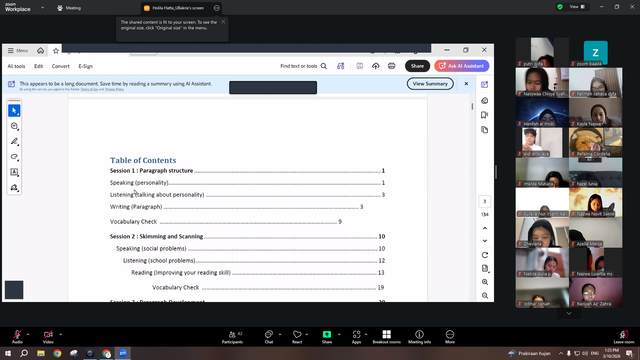Expand the Zoom Workplace dropdown chevron
This screenshot has width=640, height=360.
point(42,7)
